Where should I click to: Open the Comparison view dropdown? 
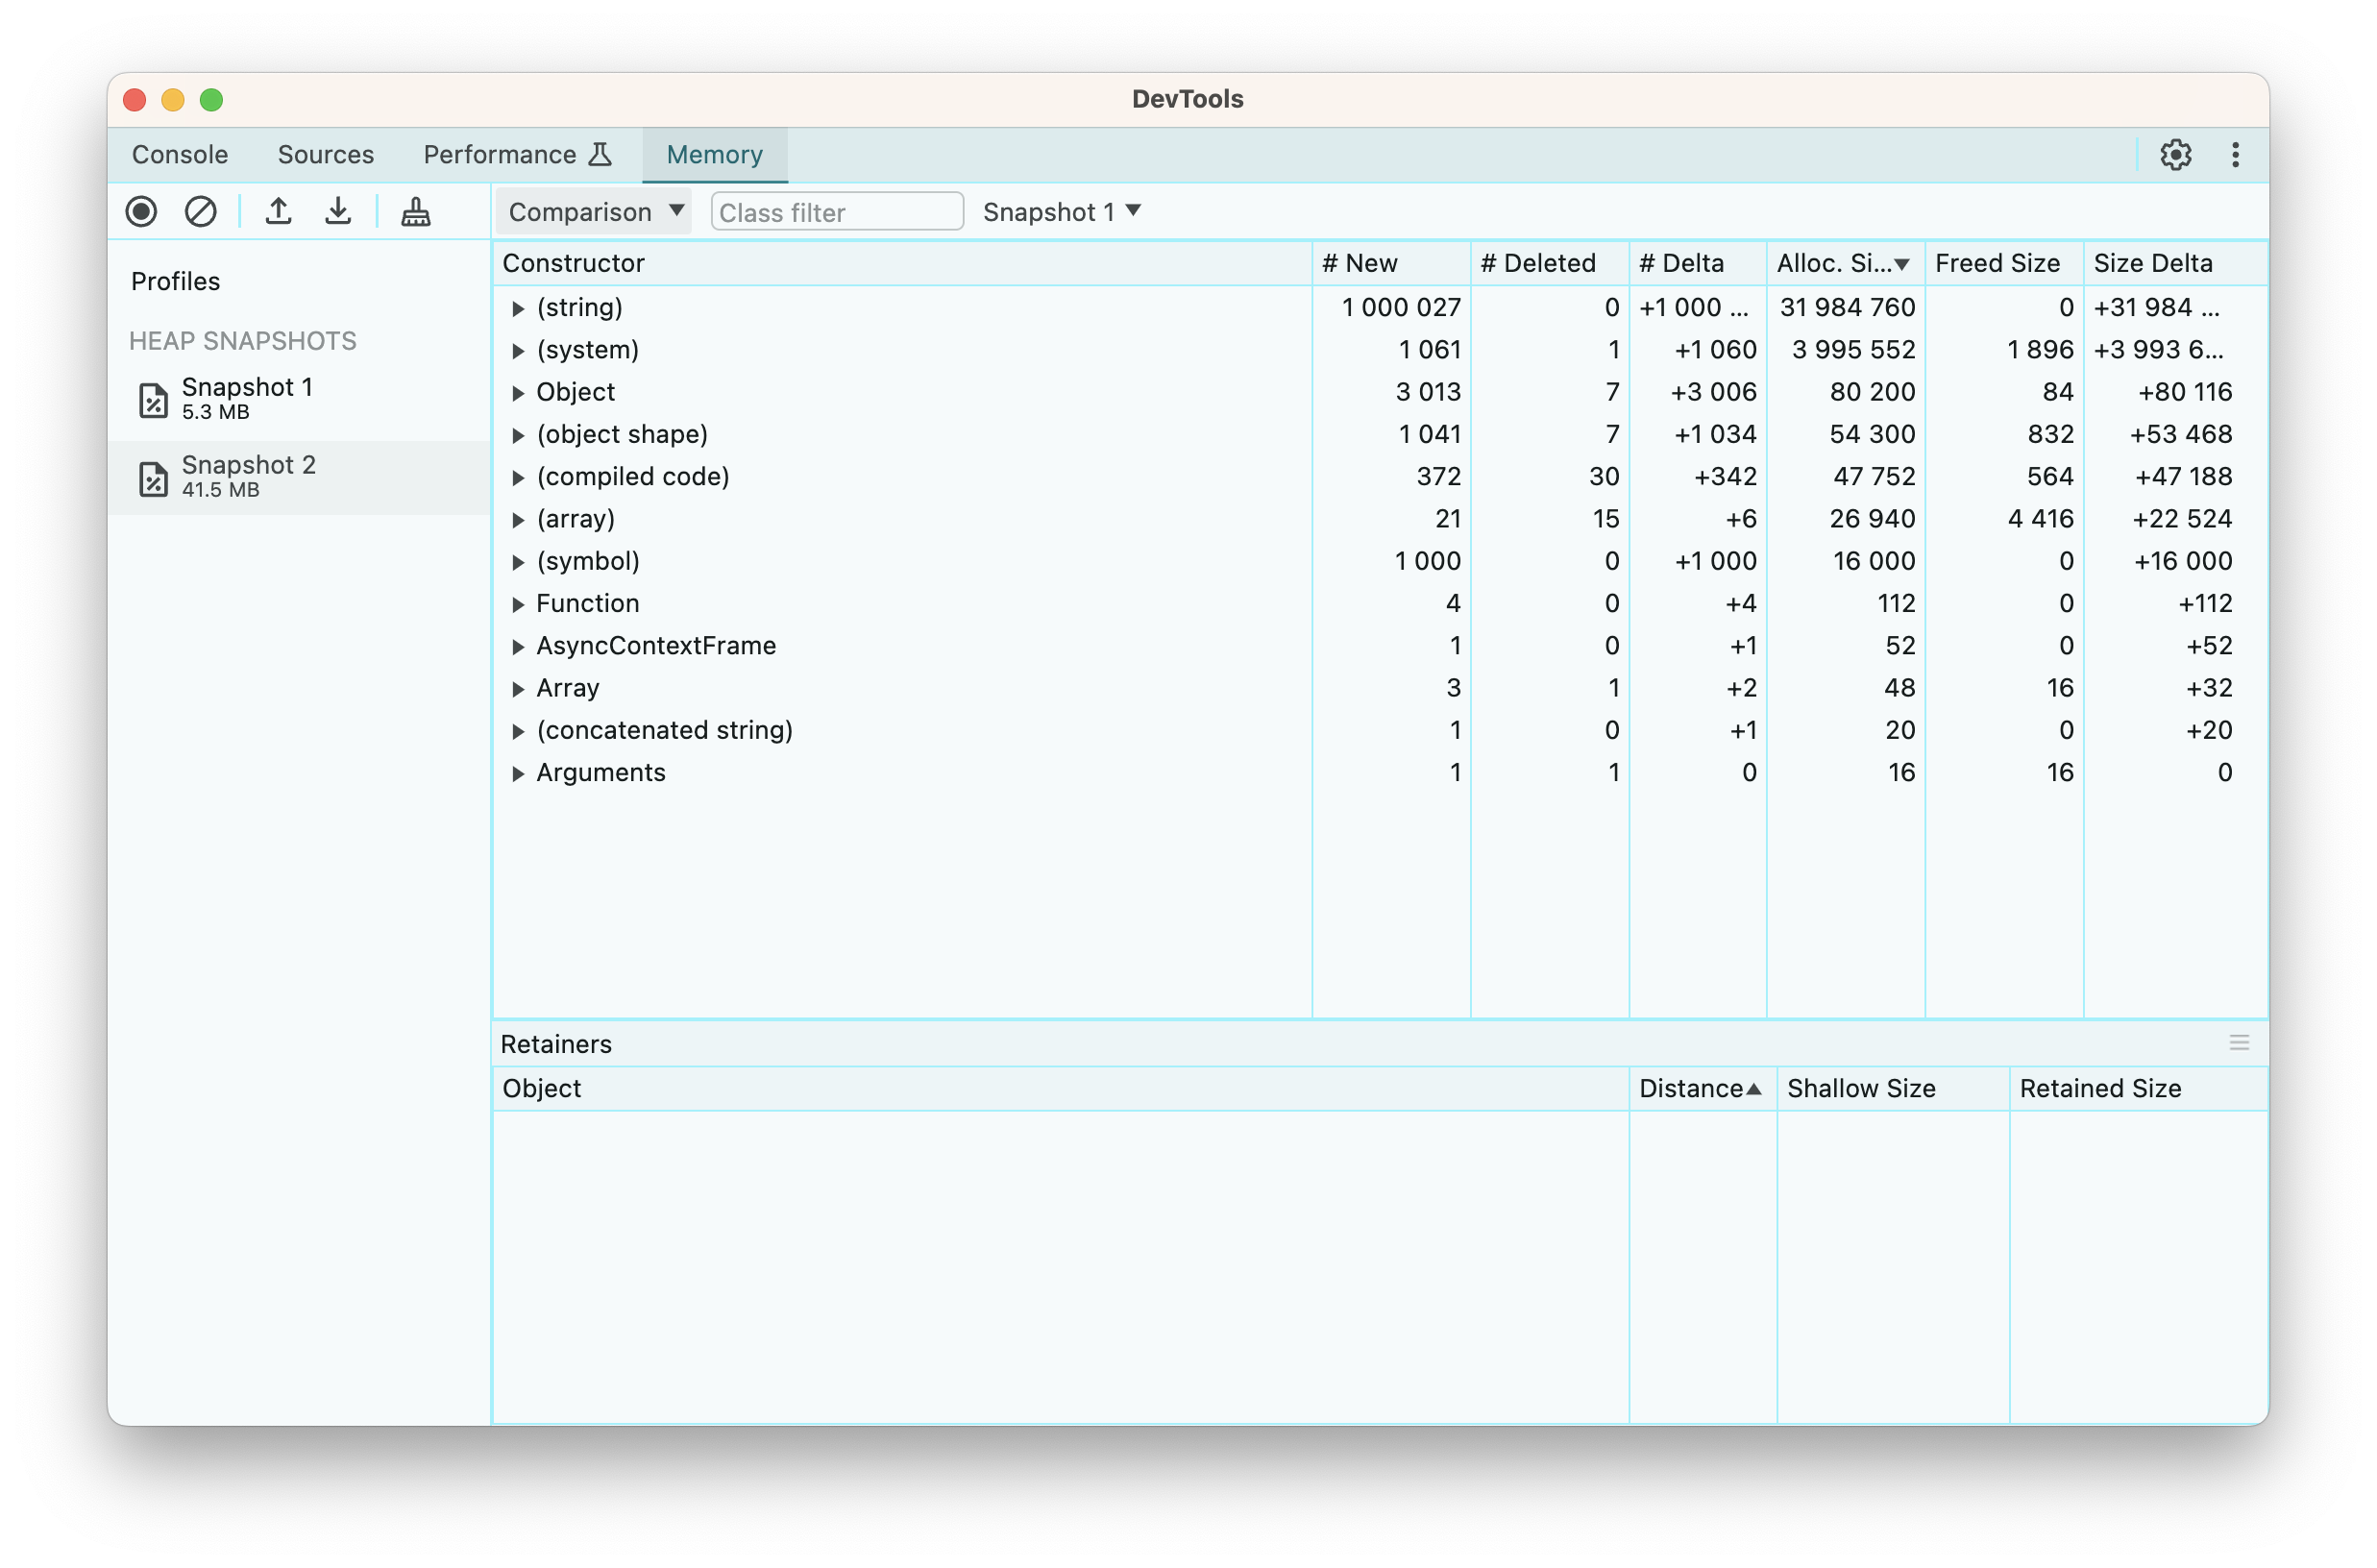[x=595, y=212]
